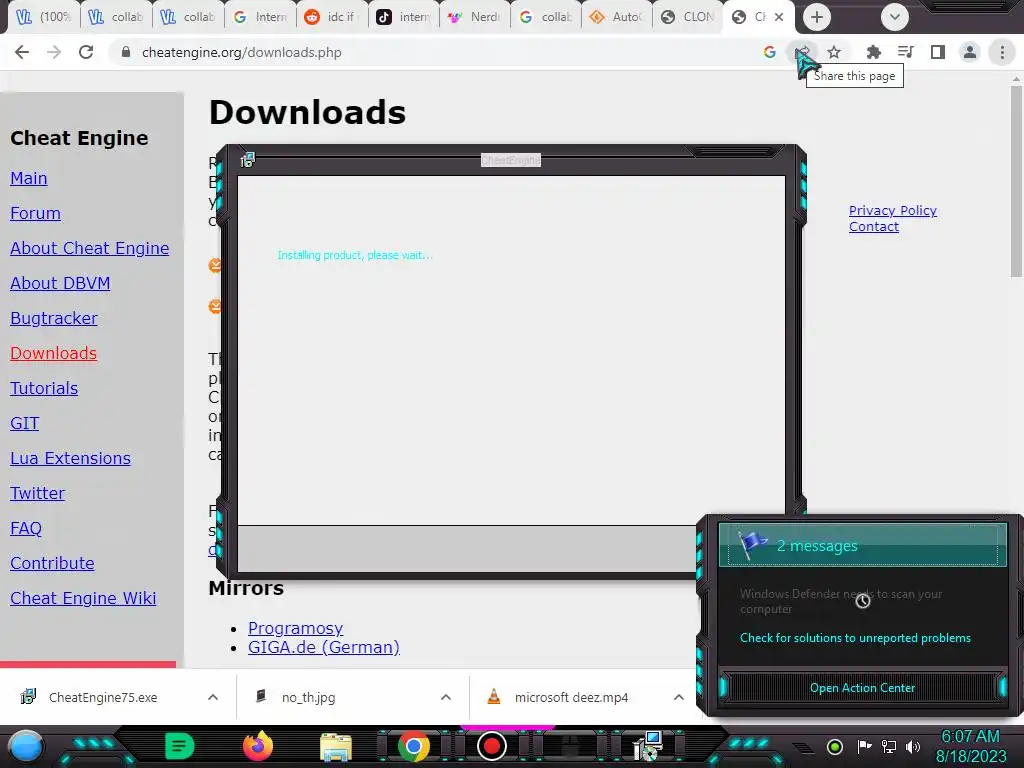Share this page icon
Viewport: 1024px width, 768px height.
click(x=802, y=52)
